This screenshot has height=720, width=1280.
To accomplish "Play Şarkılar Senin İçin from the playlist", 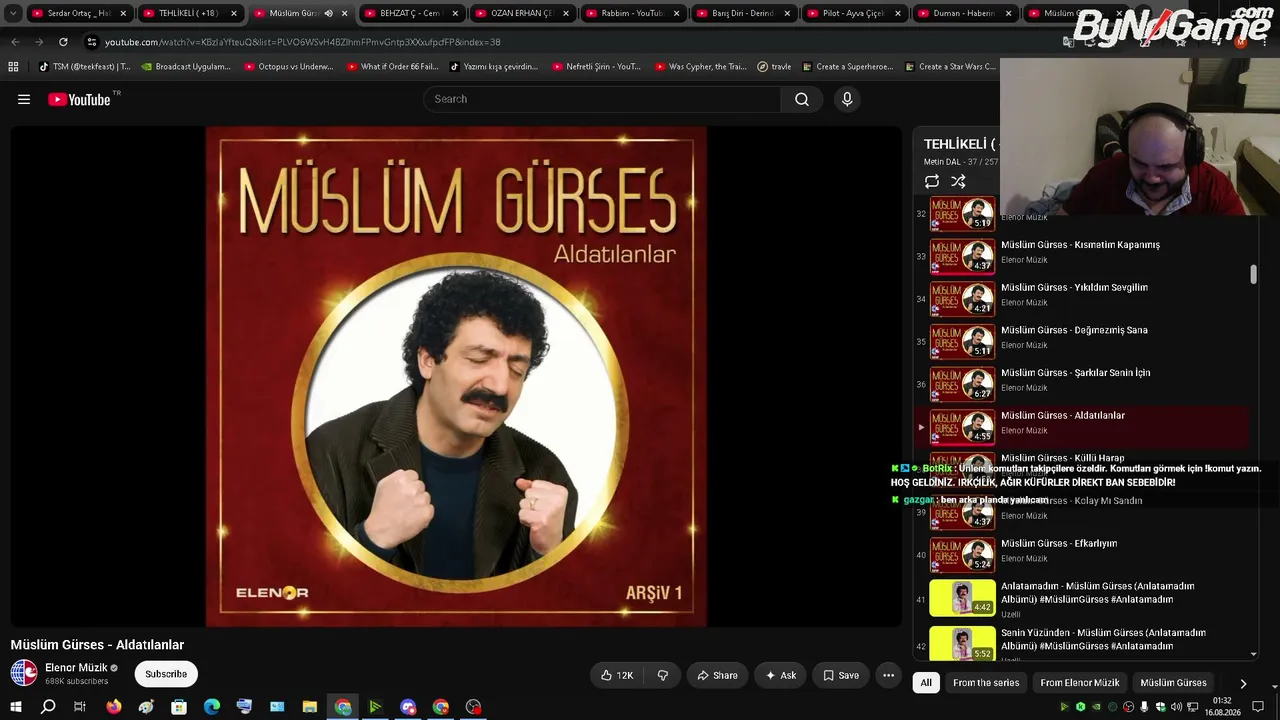I will click(x=1083, y=385).
